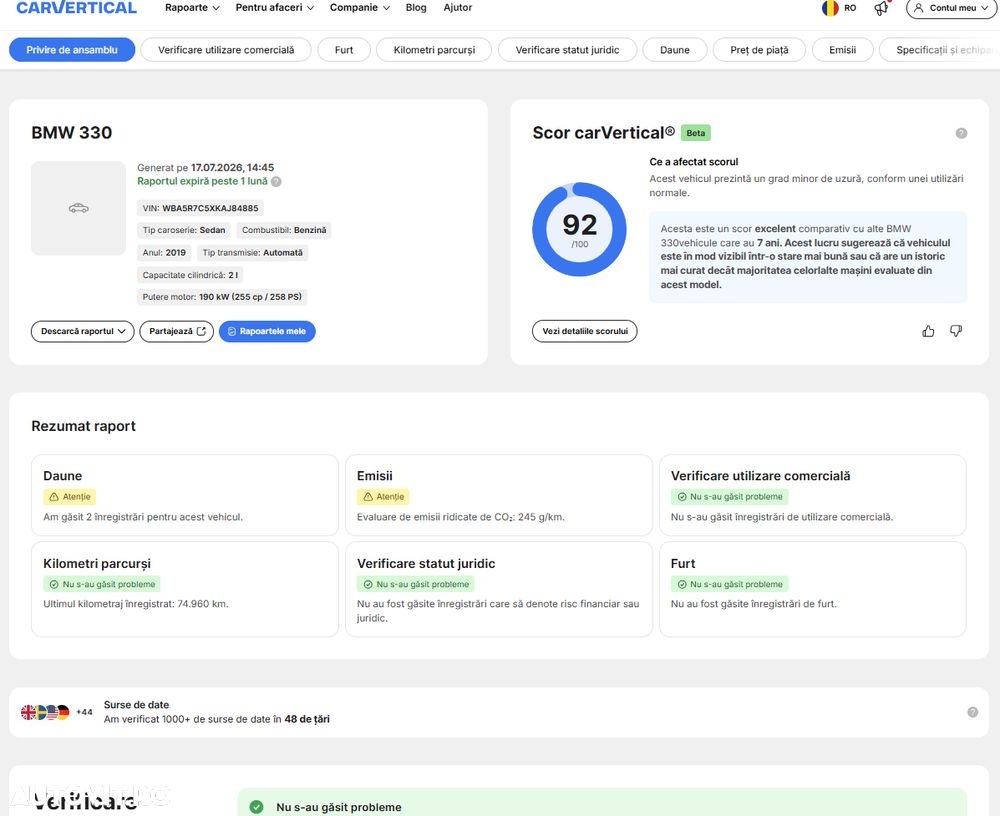This screenshot has width=1000, height=816.
Task: Click the Beta badge
Action: 696,133
